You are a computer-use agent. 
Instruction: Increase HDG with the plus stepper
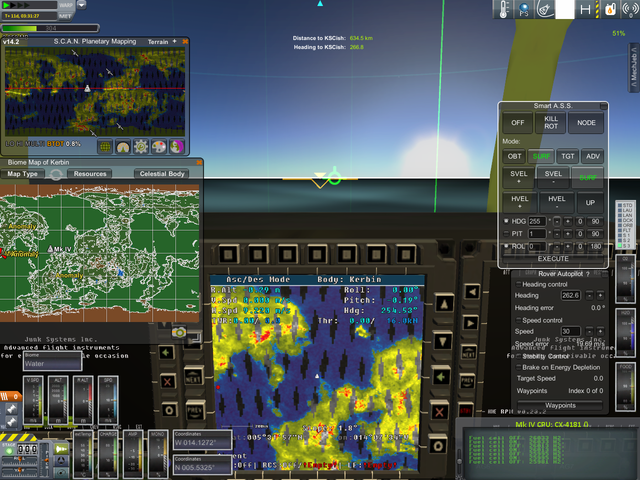click(x=567, y=221)
